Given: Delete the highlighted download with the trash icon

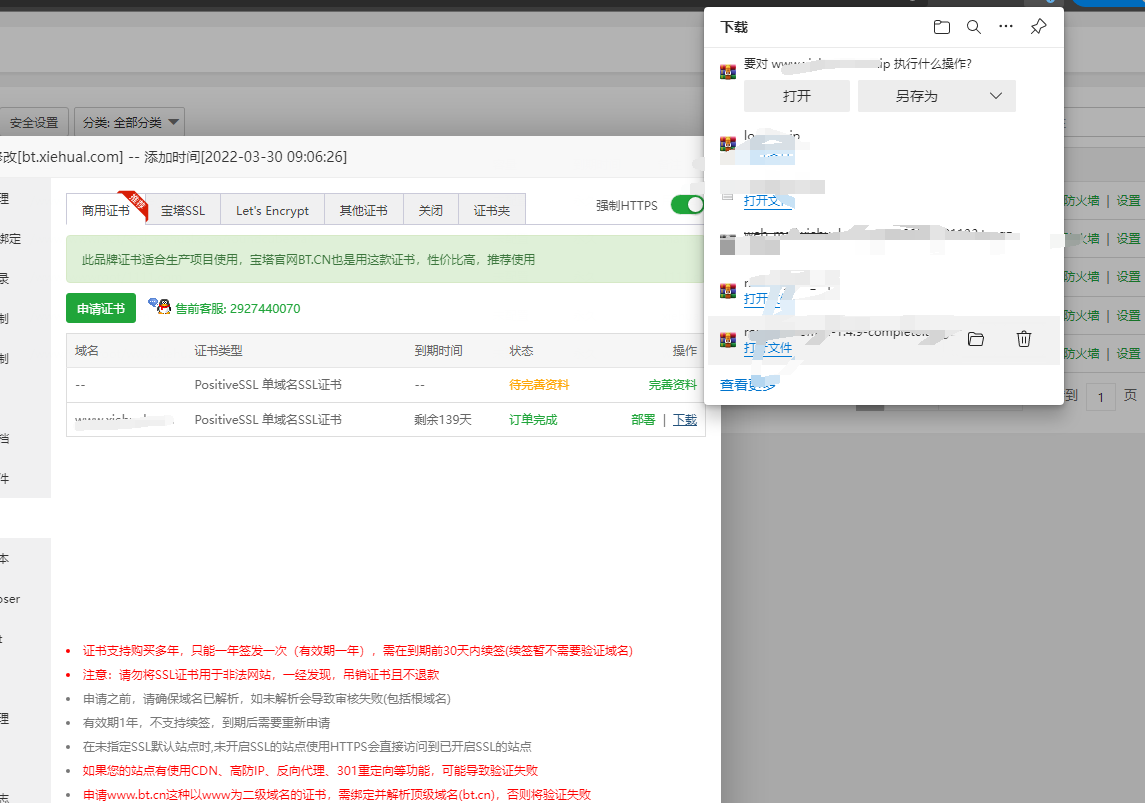Looking at the screenshot, I should pos(1023,340).
